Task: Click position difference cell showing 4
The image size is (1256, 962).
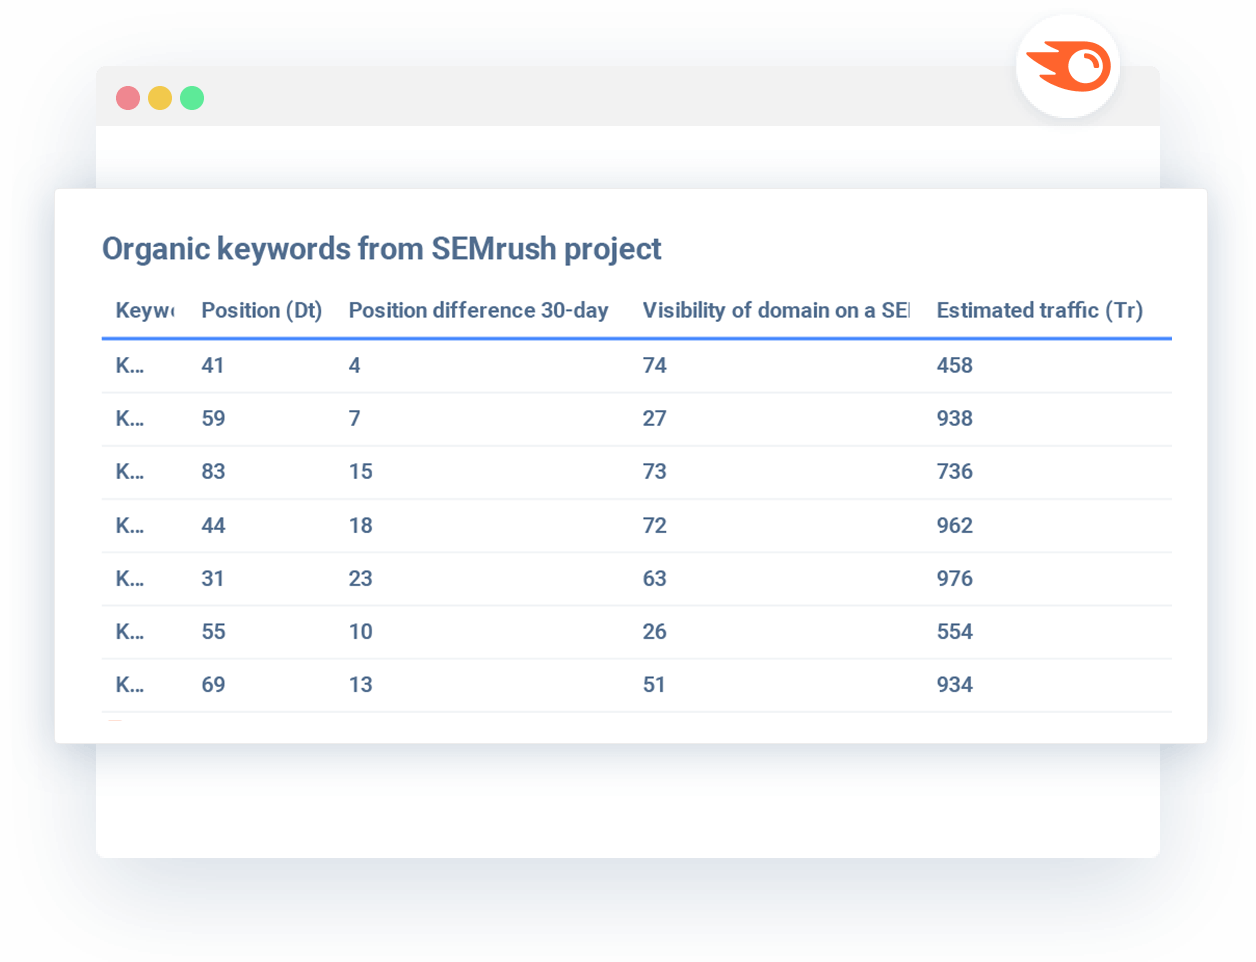Action: [354, 365]
